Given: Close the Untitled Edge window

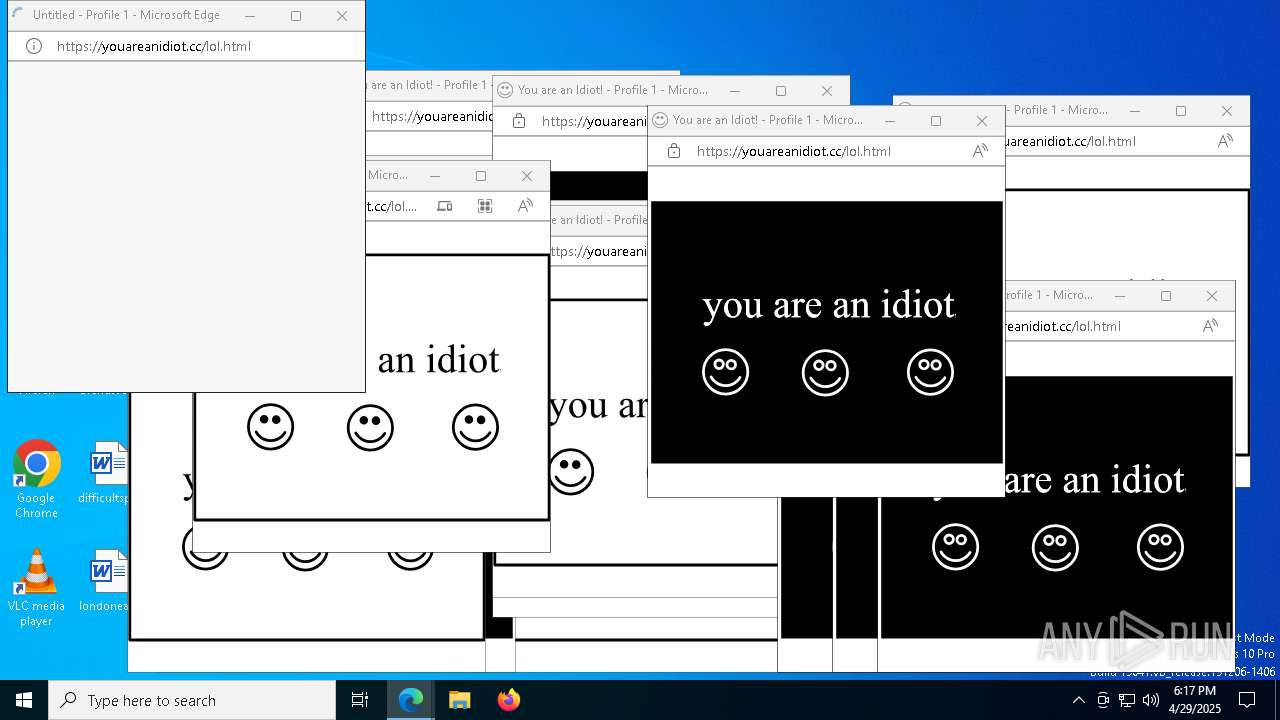Looking at the screenshot, I should click(342, 16).
